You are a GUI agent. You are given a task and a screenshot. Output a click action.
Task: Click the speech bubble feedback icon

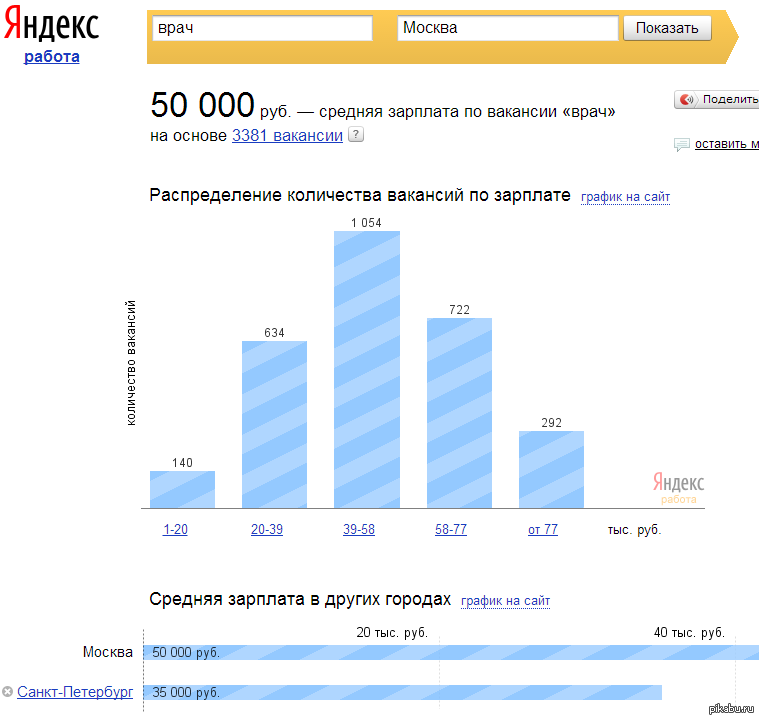[x=682, y=144]
